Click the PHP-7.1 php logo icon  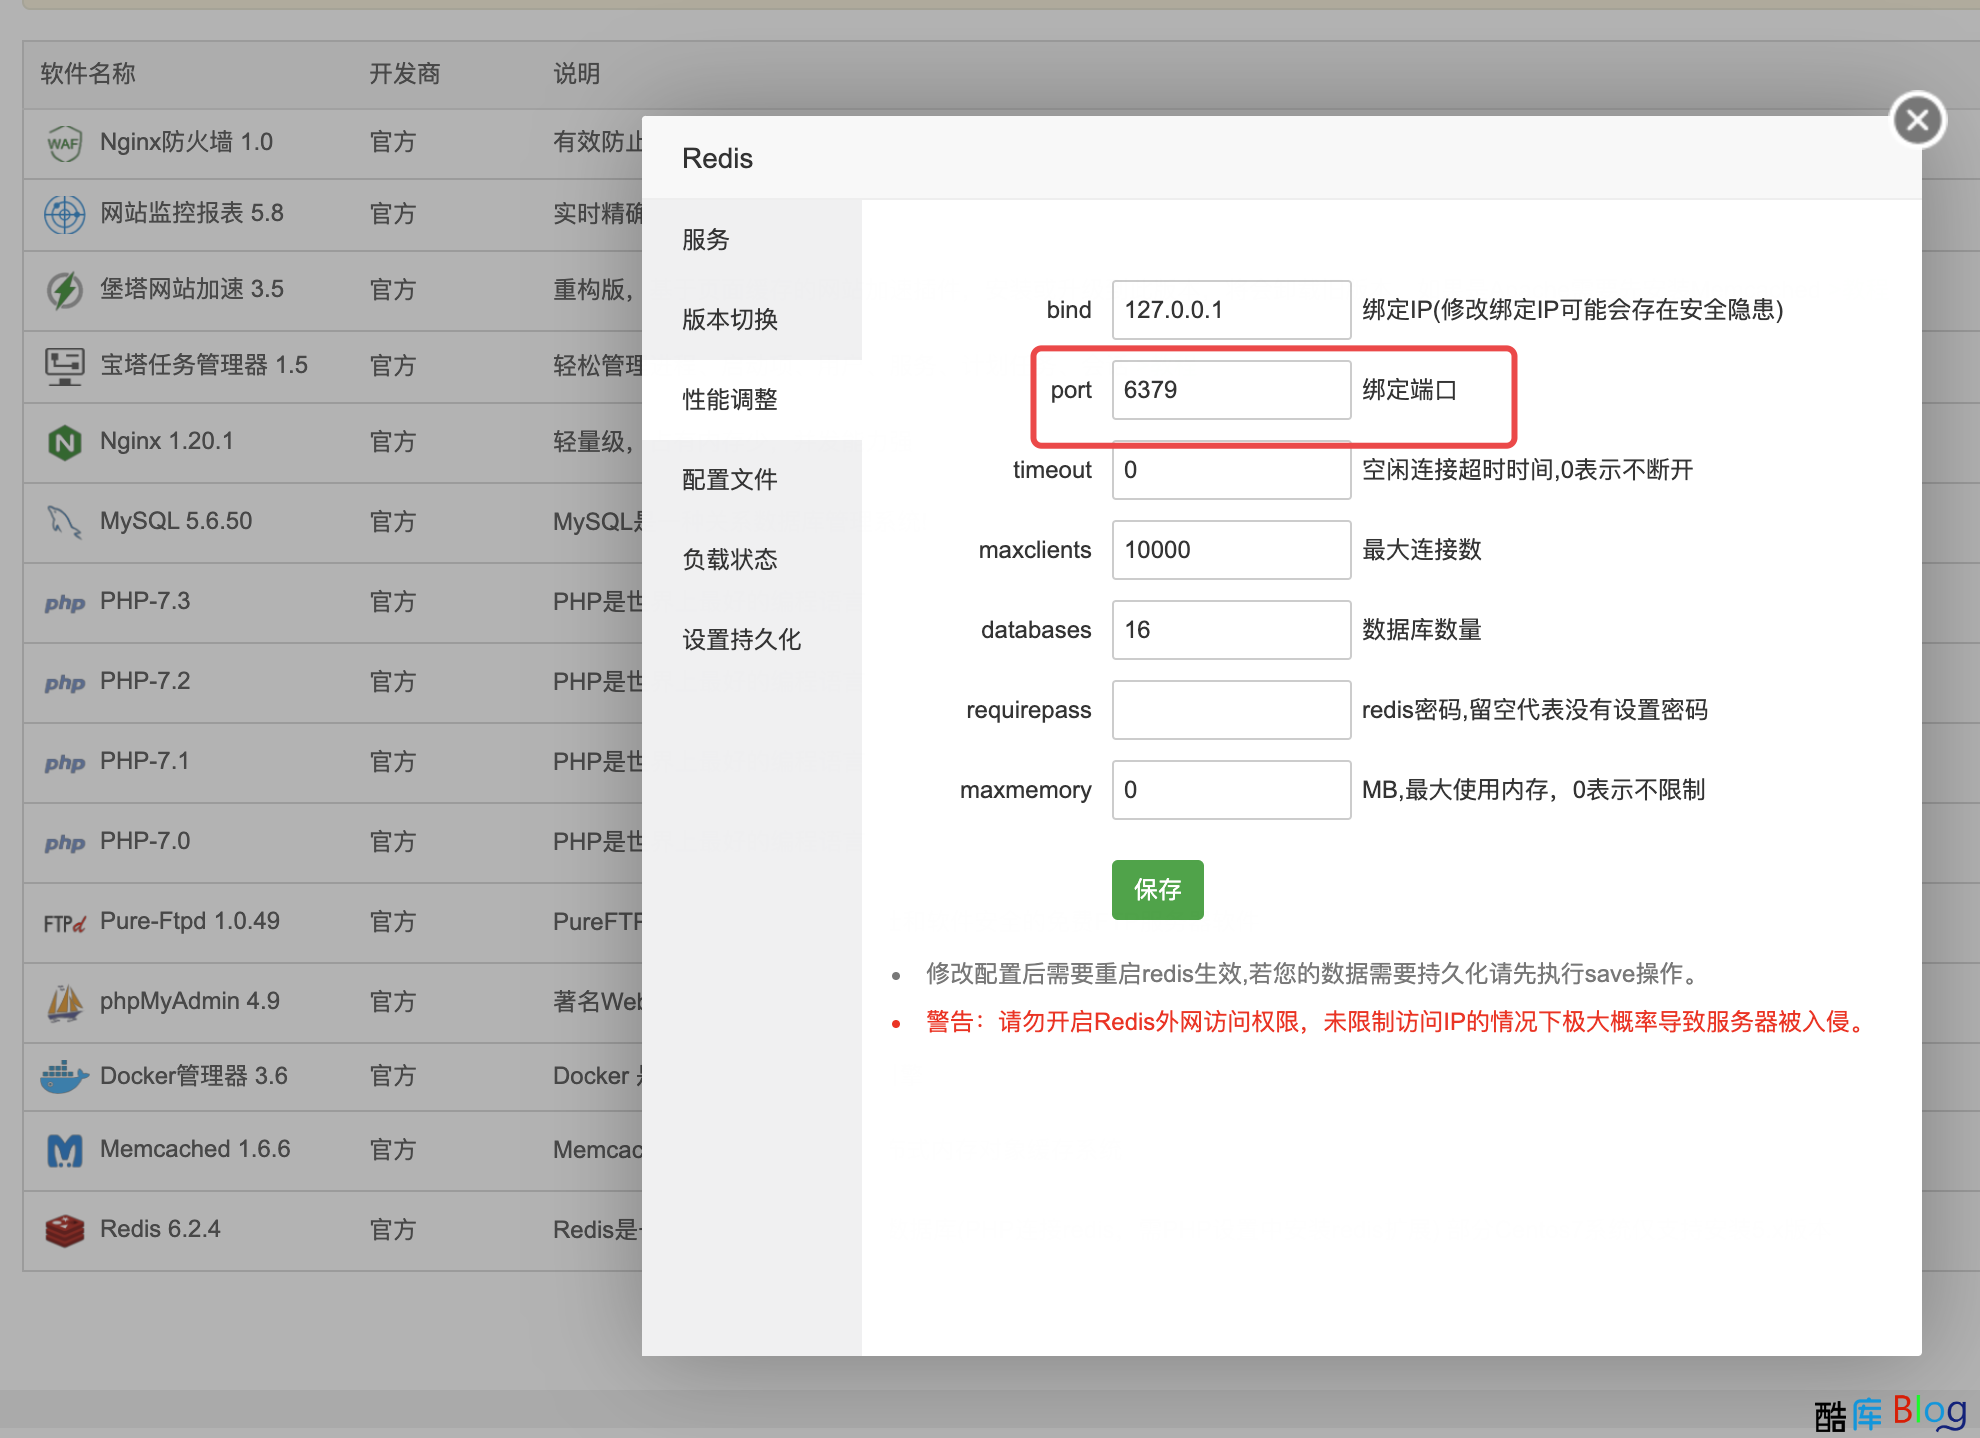point(64,762)
